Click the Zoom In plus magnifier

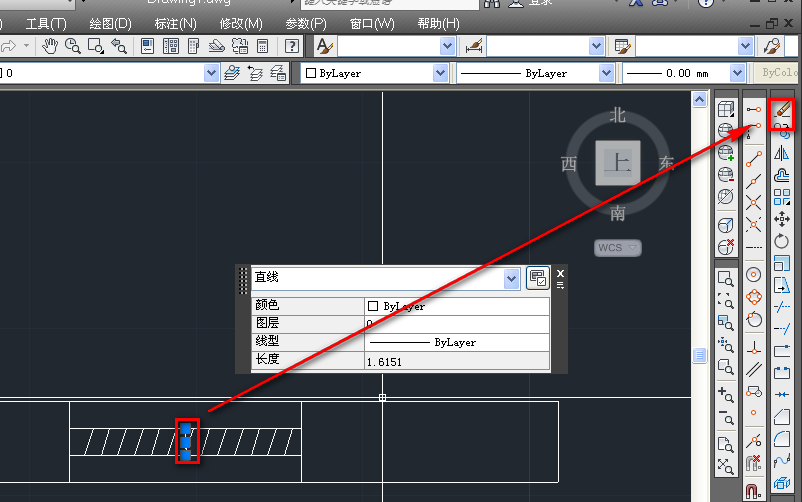tap(727, 393)
